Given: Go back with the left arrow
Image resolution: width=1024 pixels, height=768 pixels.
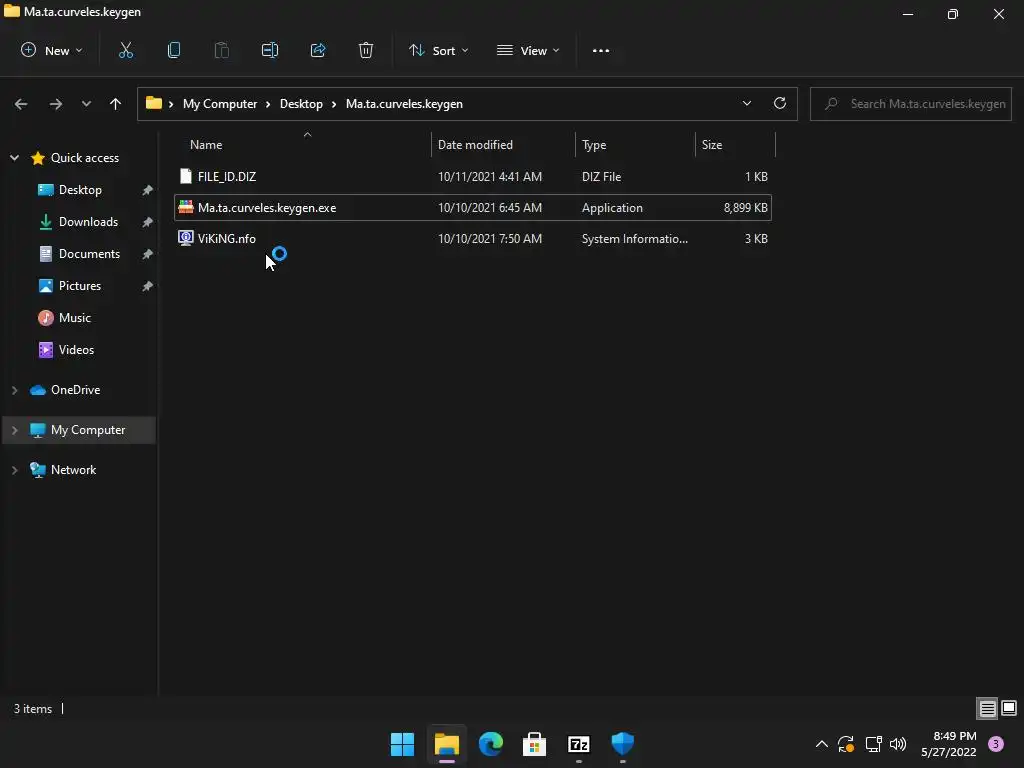Looking at the screenshot, I should pyautogui.click(x=21, y=104).
